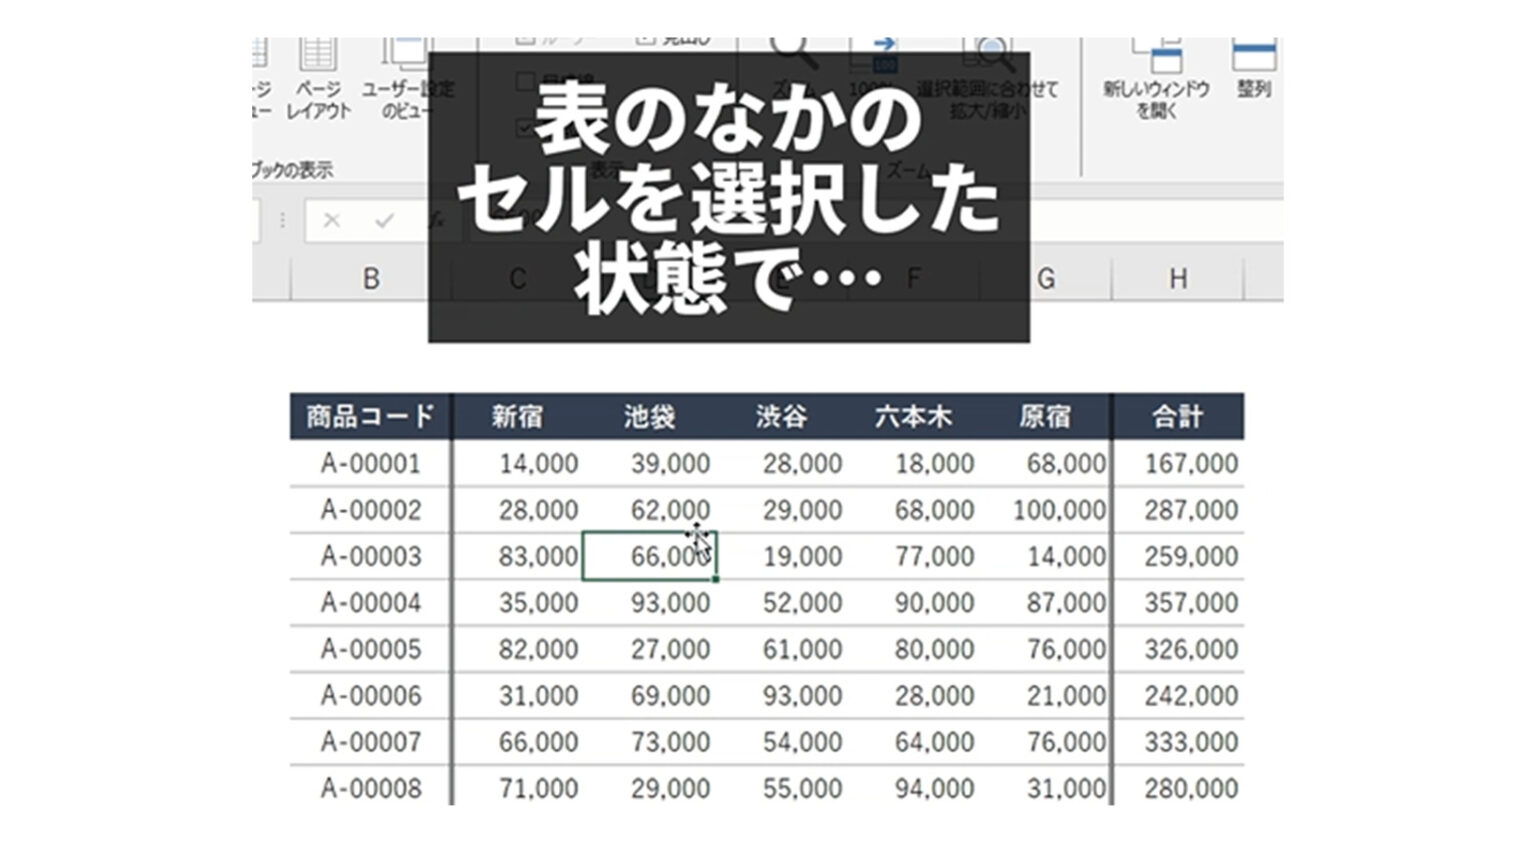Select column header H

click(1180, 279)
